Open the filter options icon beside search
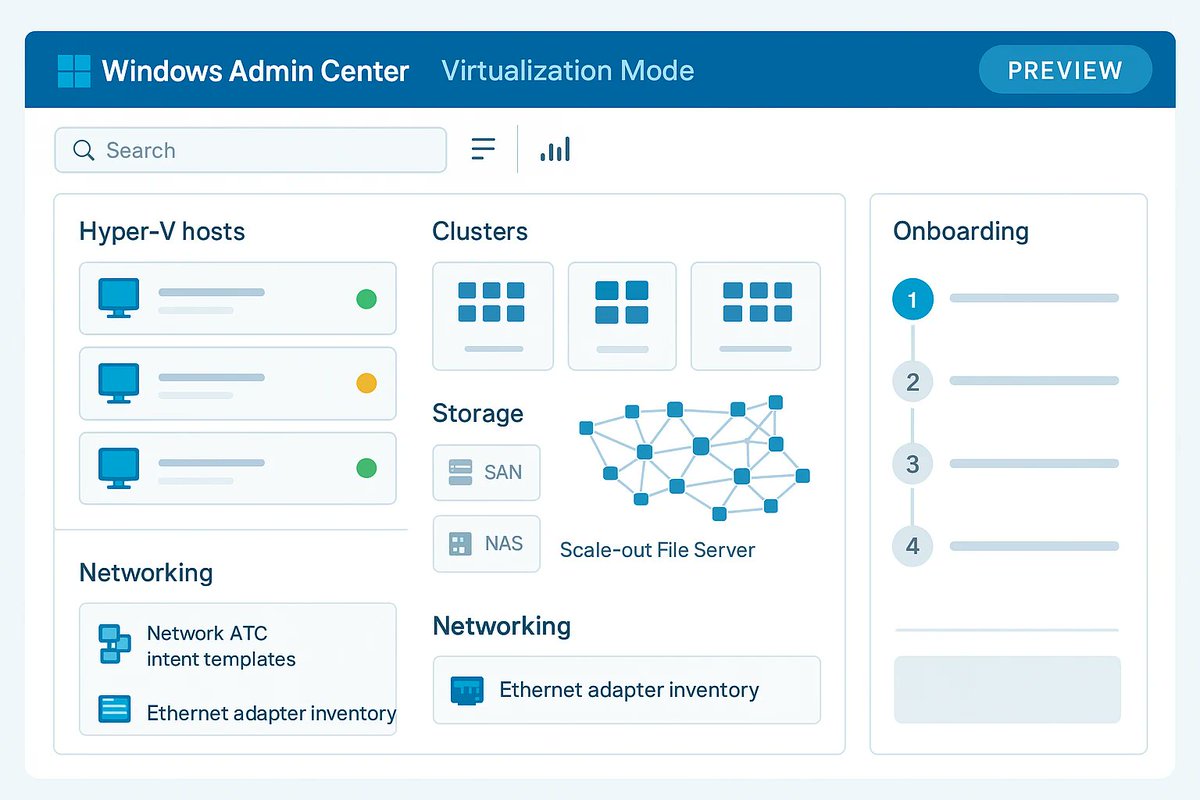Viewport: 1200px width, 800px height. pos(483,148)
